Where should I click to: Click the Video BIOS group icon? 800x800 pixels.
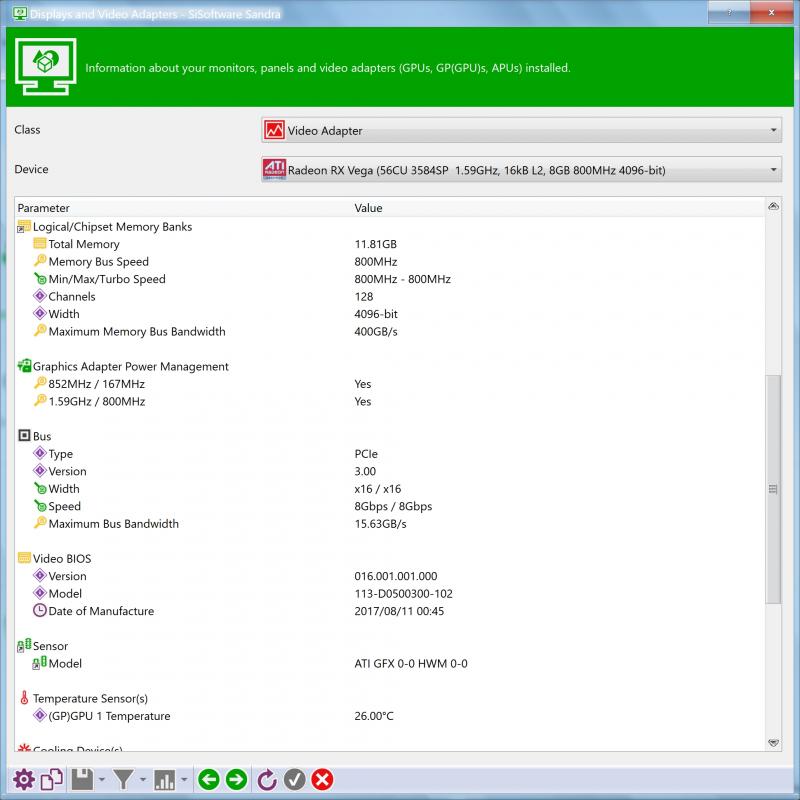coord(24,558)
